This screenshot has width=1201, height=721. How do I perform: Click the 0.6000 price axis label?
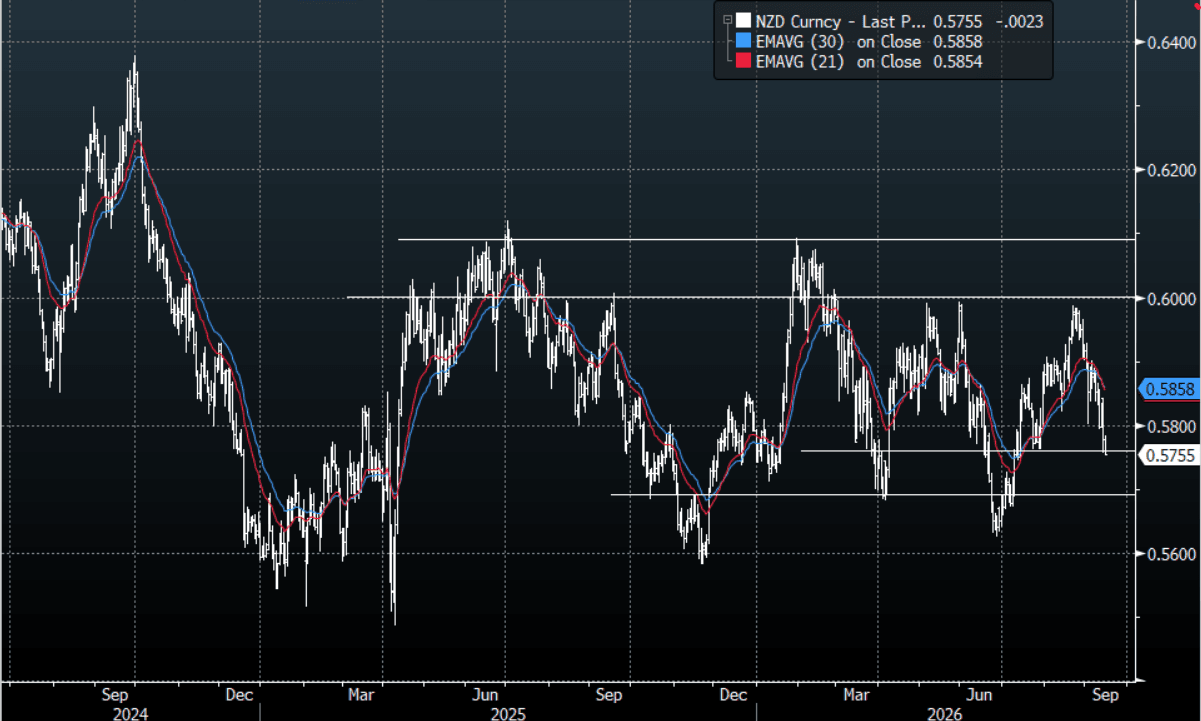tap(1170, 298)
